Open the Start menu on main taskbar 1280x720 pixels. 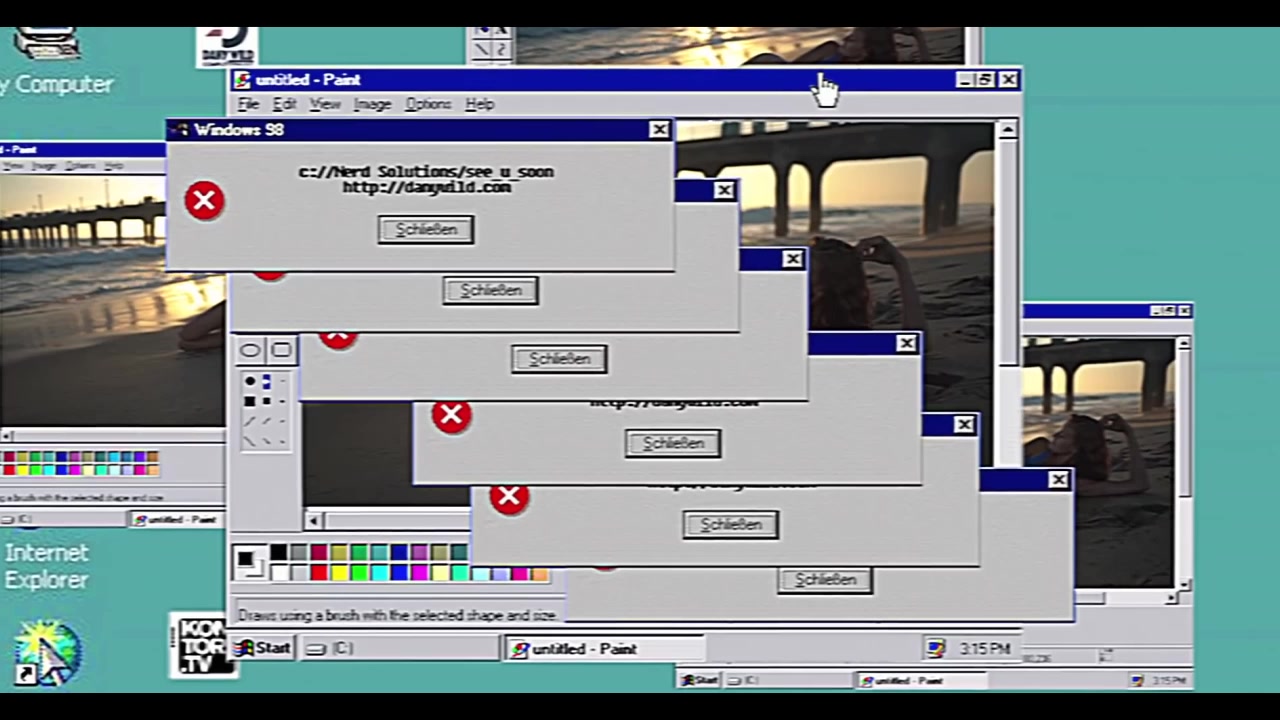tap(263, 649)
